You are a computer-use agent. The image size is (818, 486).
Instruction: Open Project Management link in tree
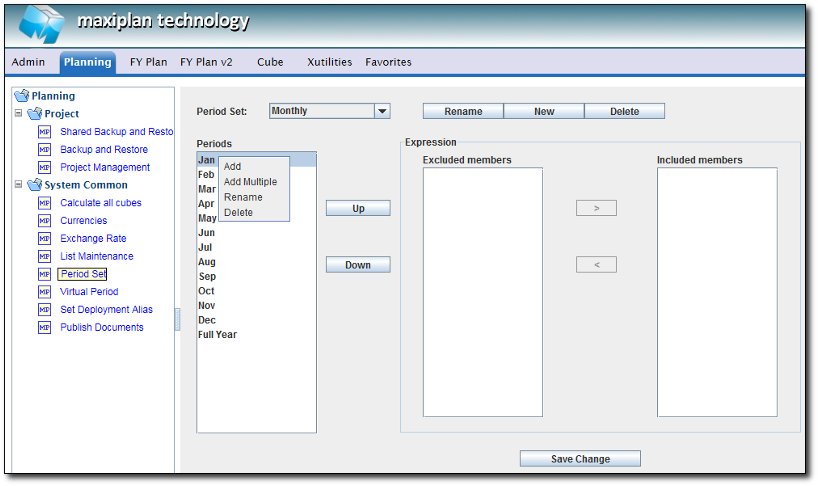105,168
